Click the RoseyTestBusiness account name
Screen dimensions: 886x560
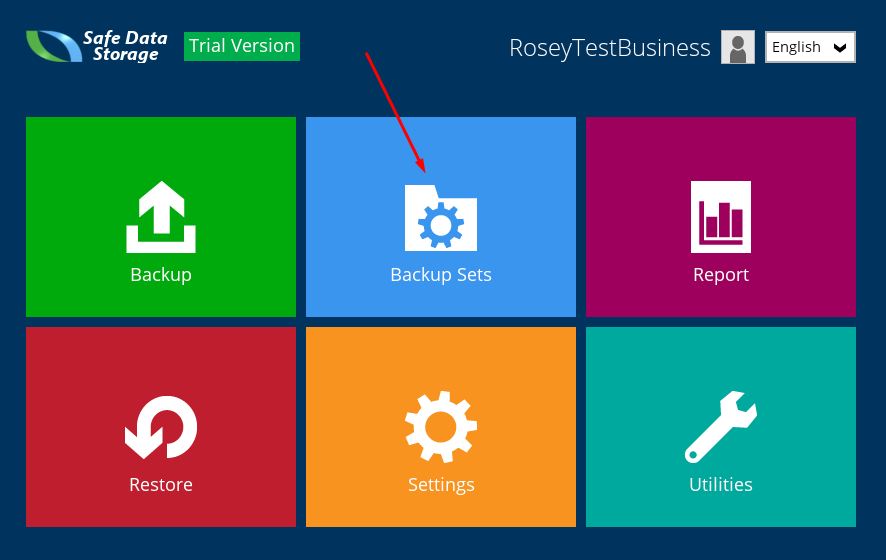point(610,48)
